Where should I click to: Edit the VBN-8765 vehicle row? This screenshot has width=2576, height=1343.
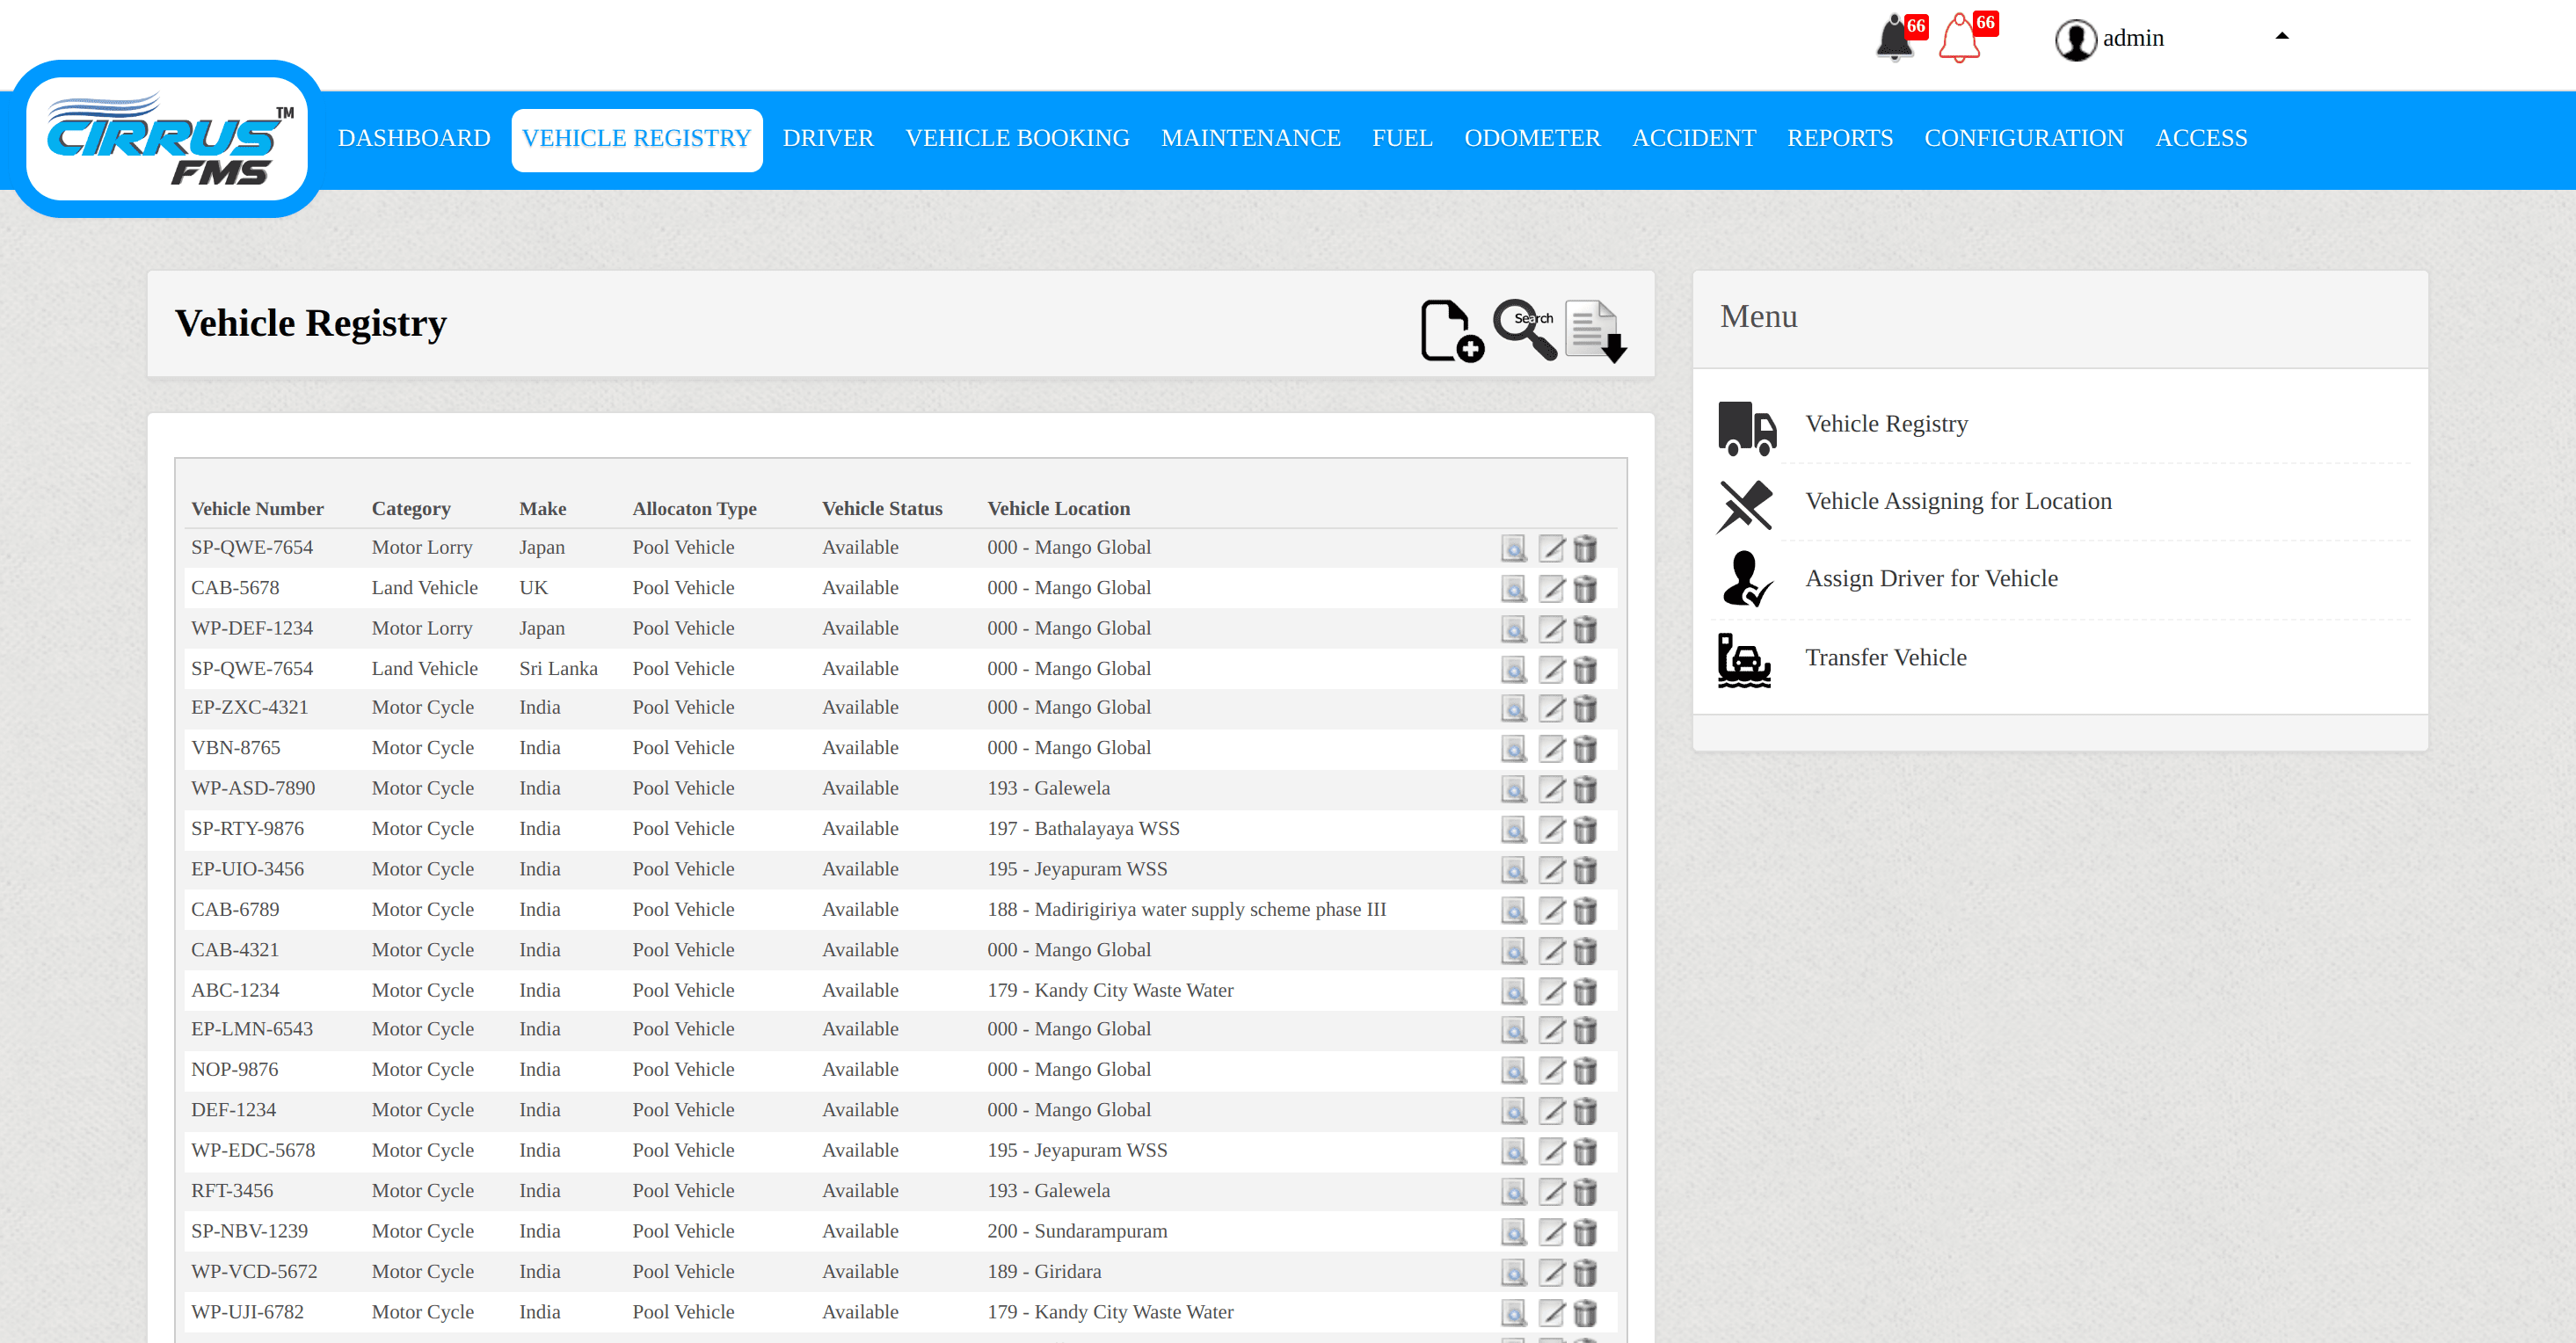click(1550, 749)
